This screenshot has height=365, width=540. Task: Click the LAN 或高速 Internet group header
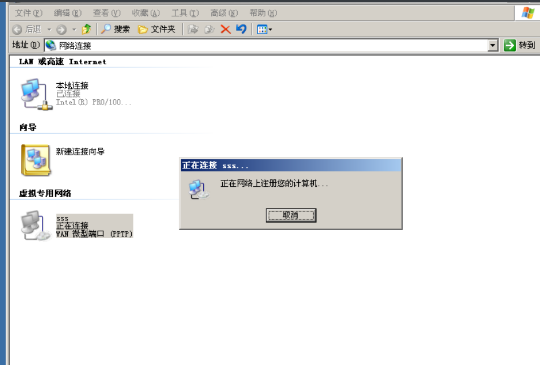click(62, 62)
